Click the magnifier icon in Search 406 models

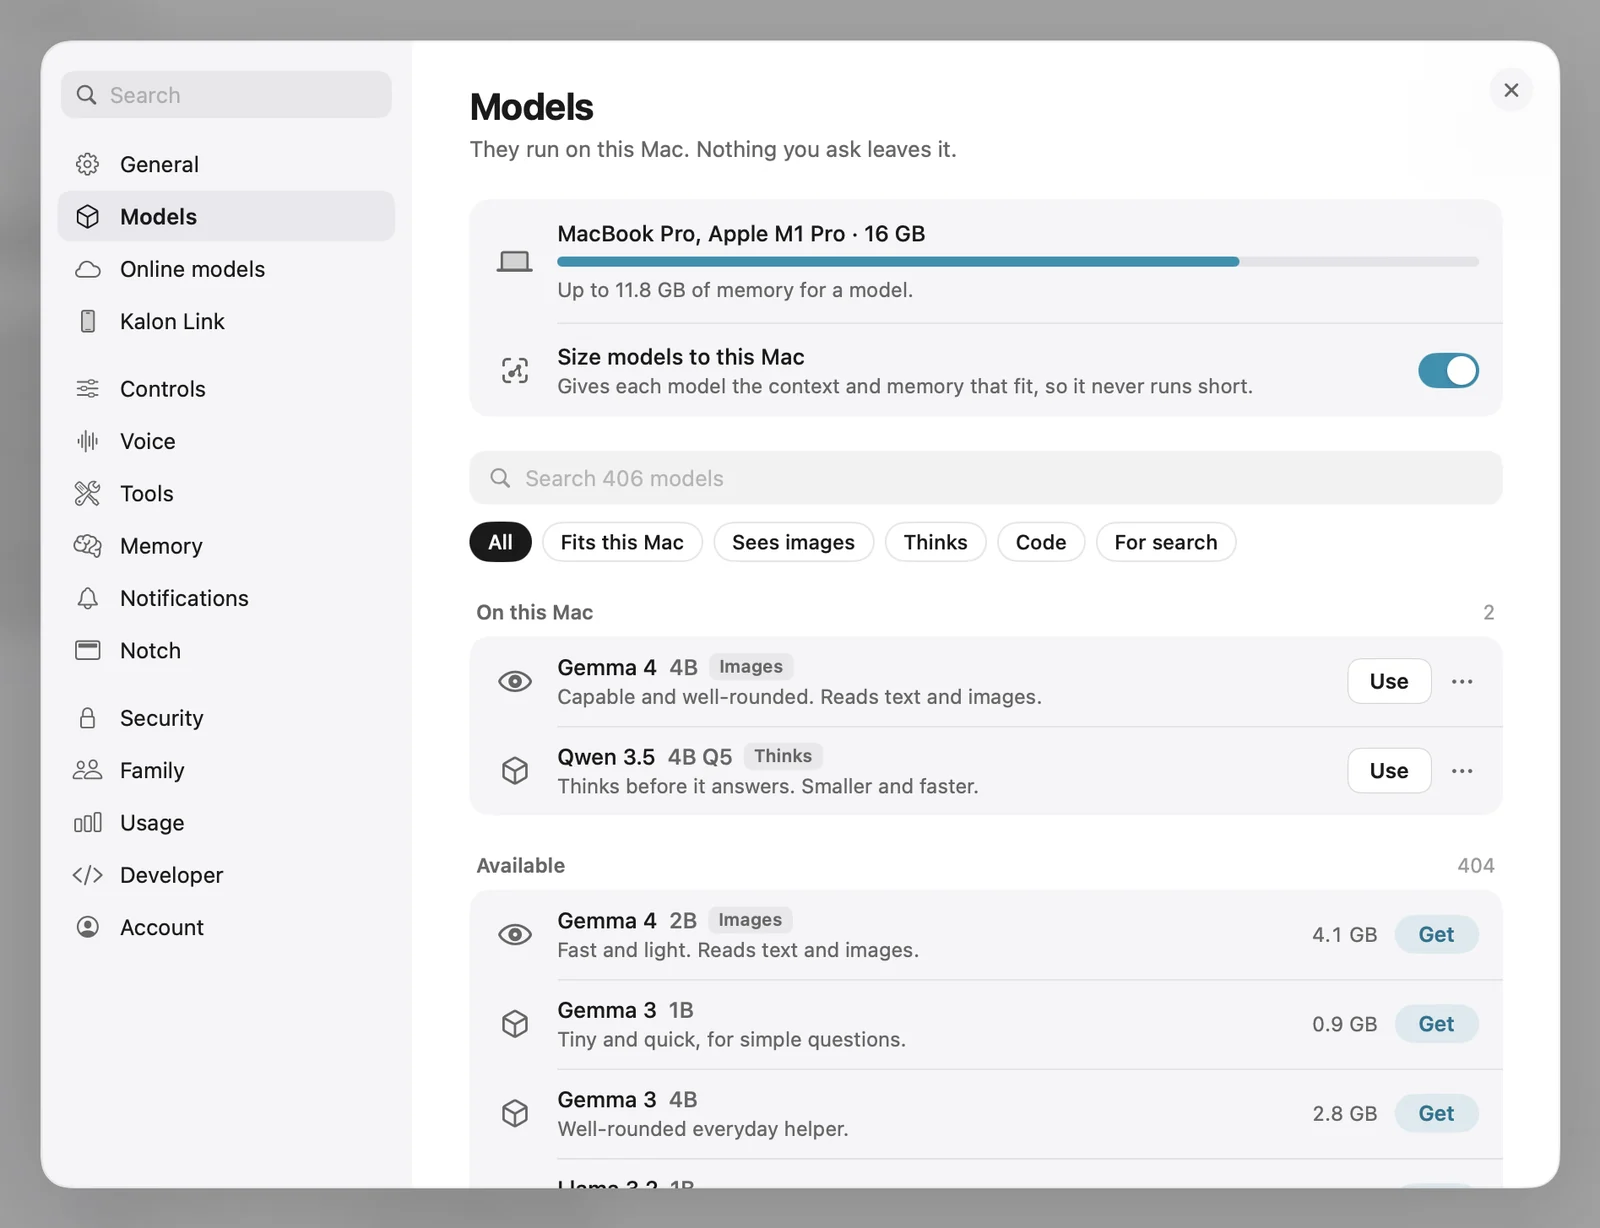pyautogui.click(x=500, y=478)
